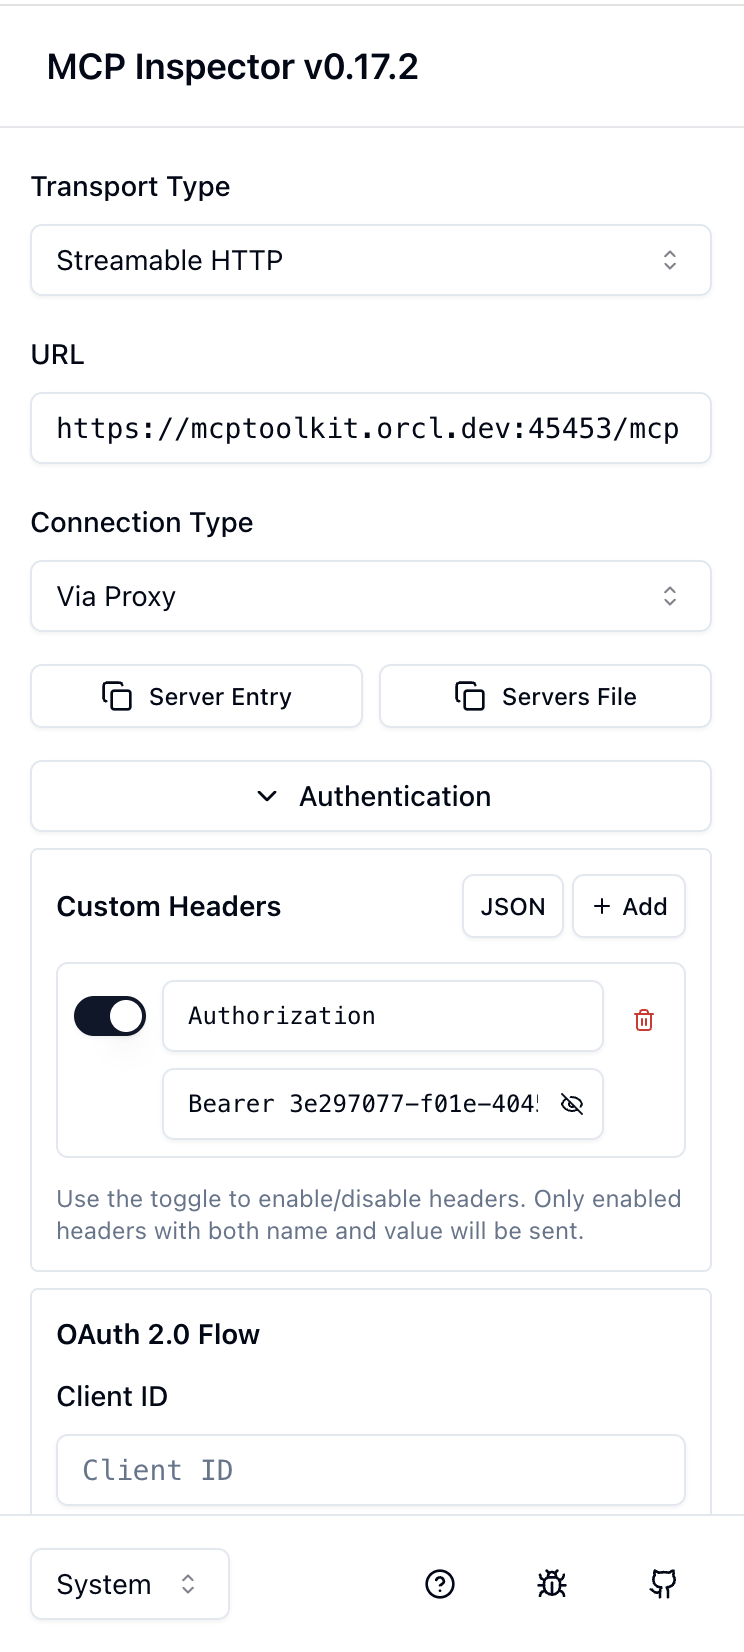Edit the Authorization header name field

pos(382,1015)
